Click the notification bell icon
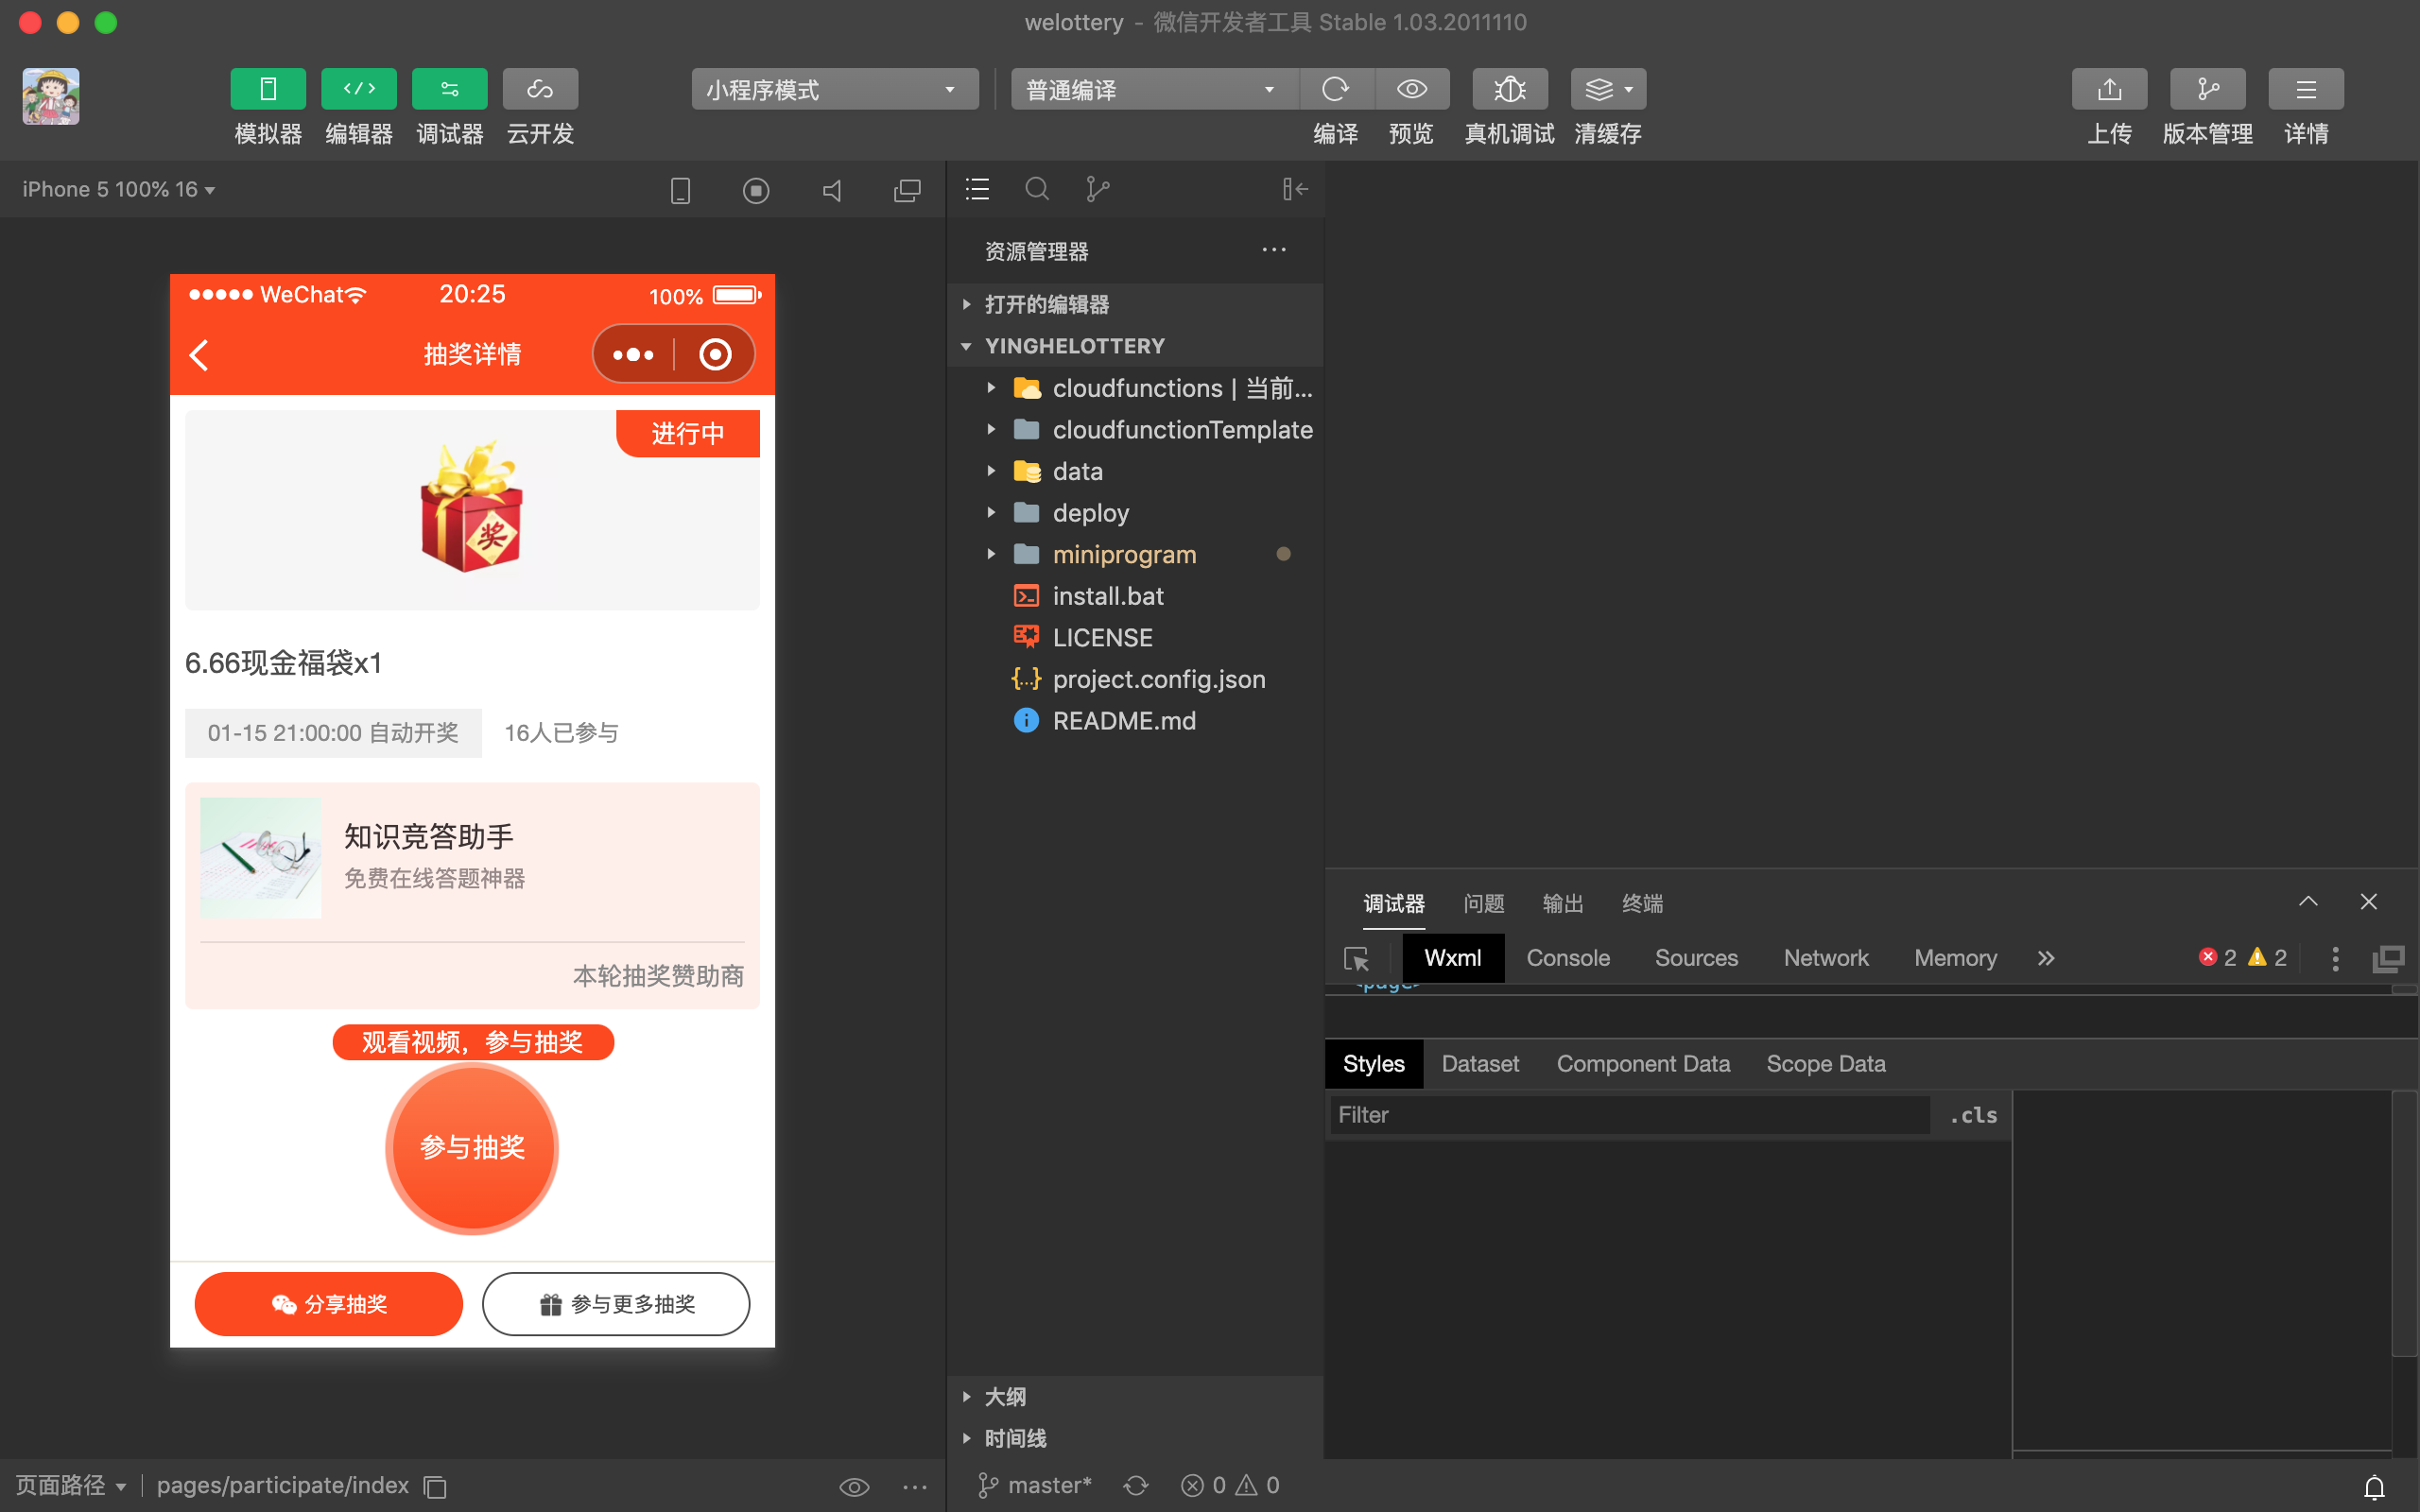 coord(2374,1487)
